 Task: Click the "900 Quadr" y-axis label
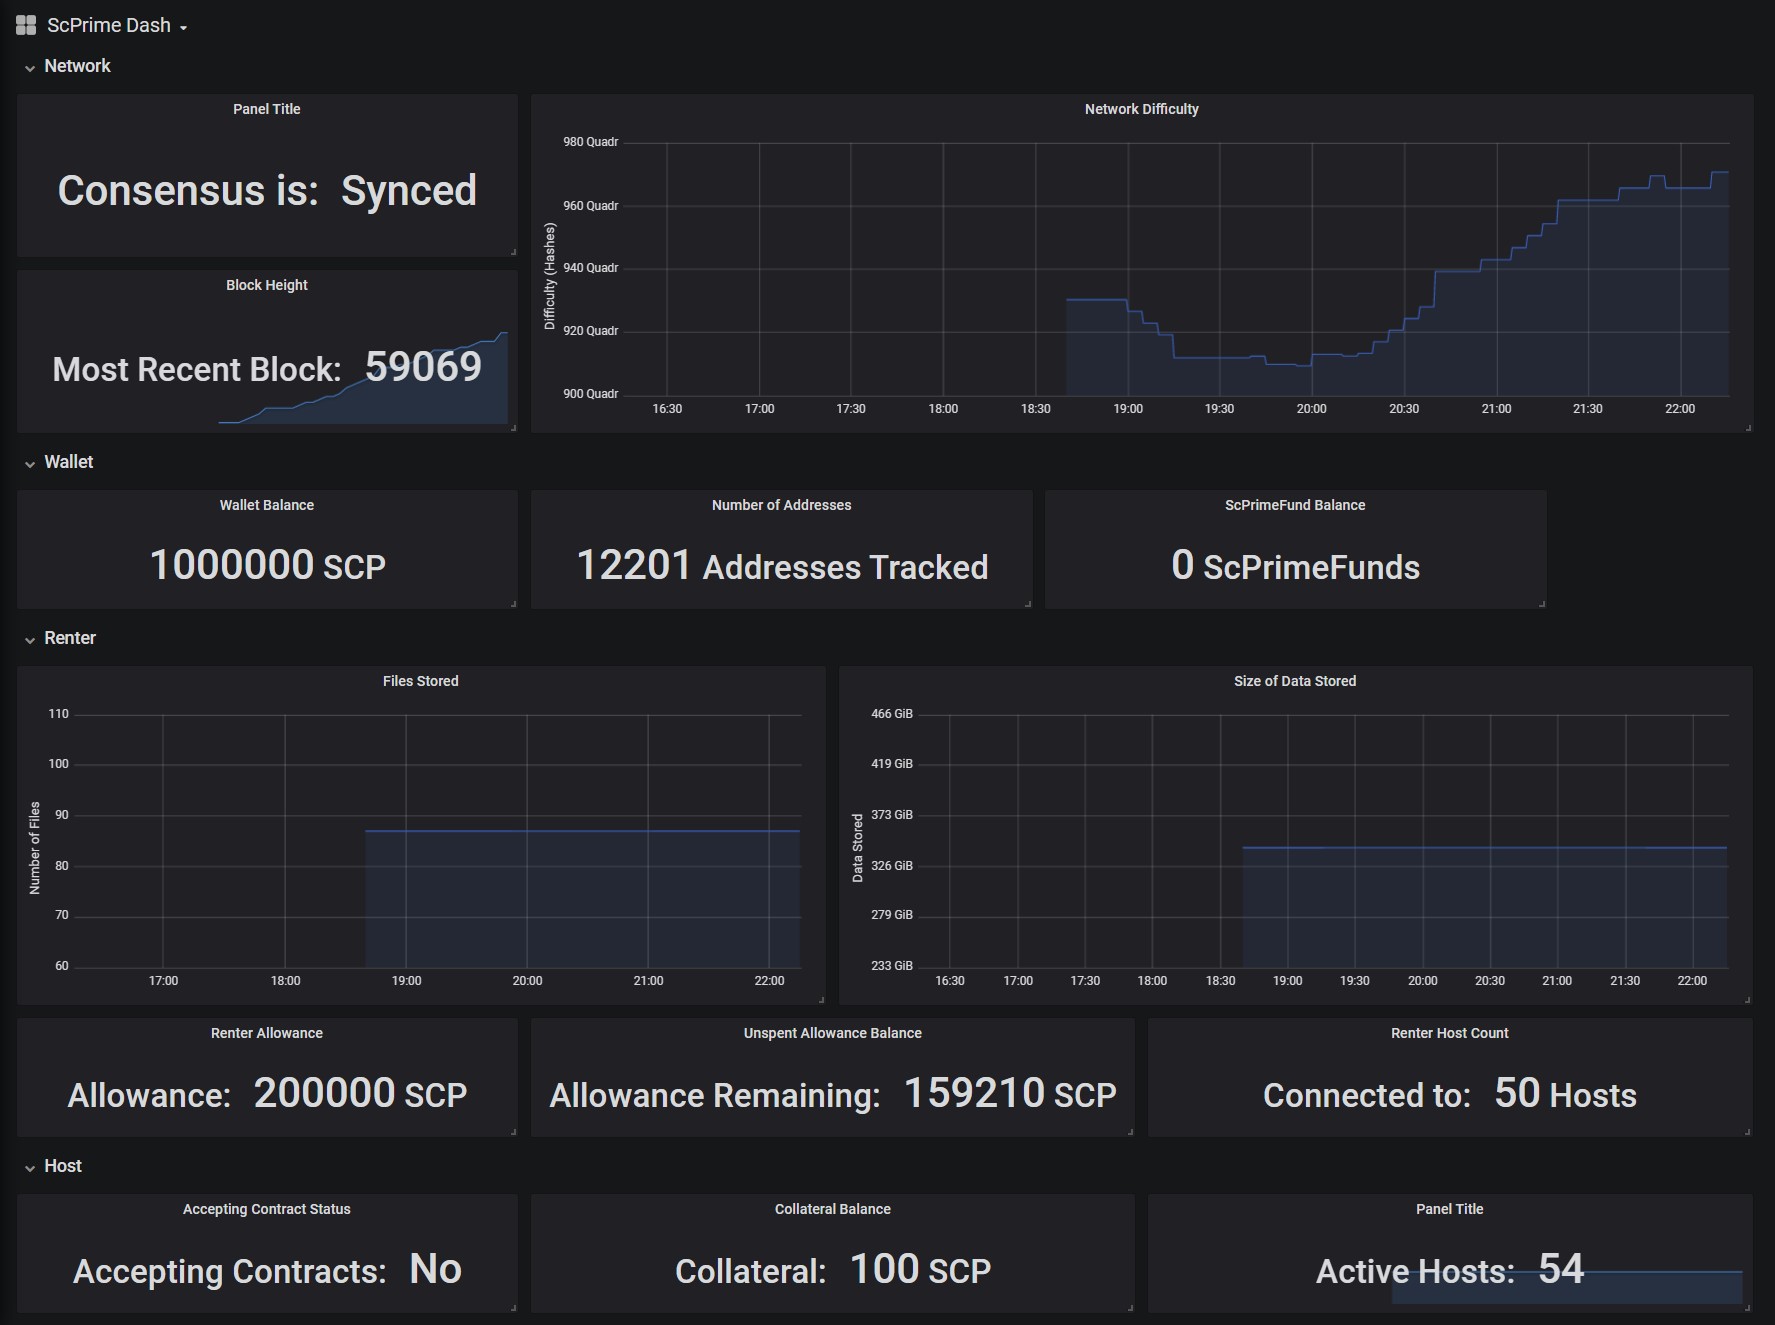(590, 394)
